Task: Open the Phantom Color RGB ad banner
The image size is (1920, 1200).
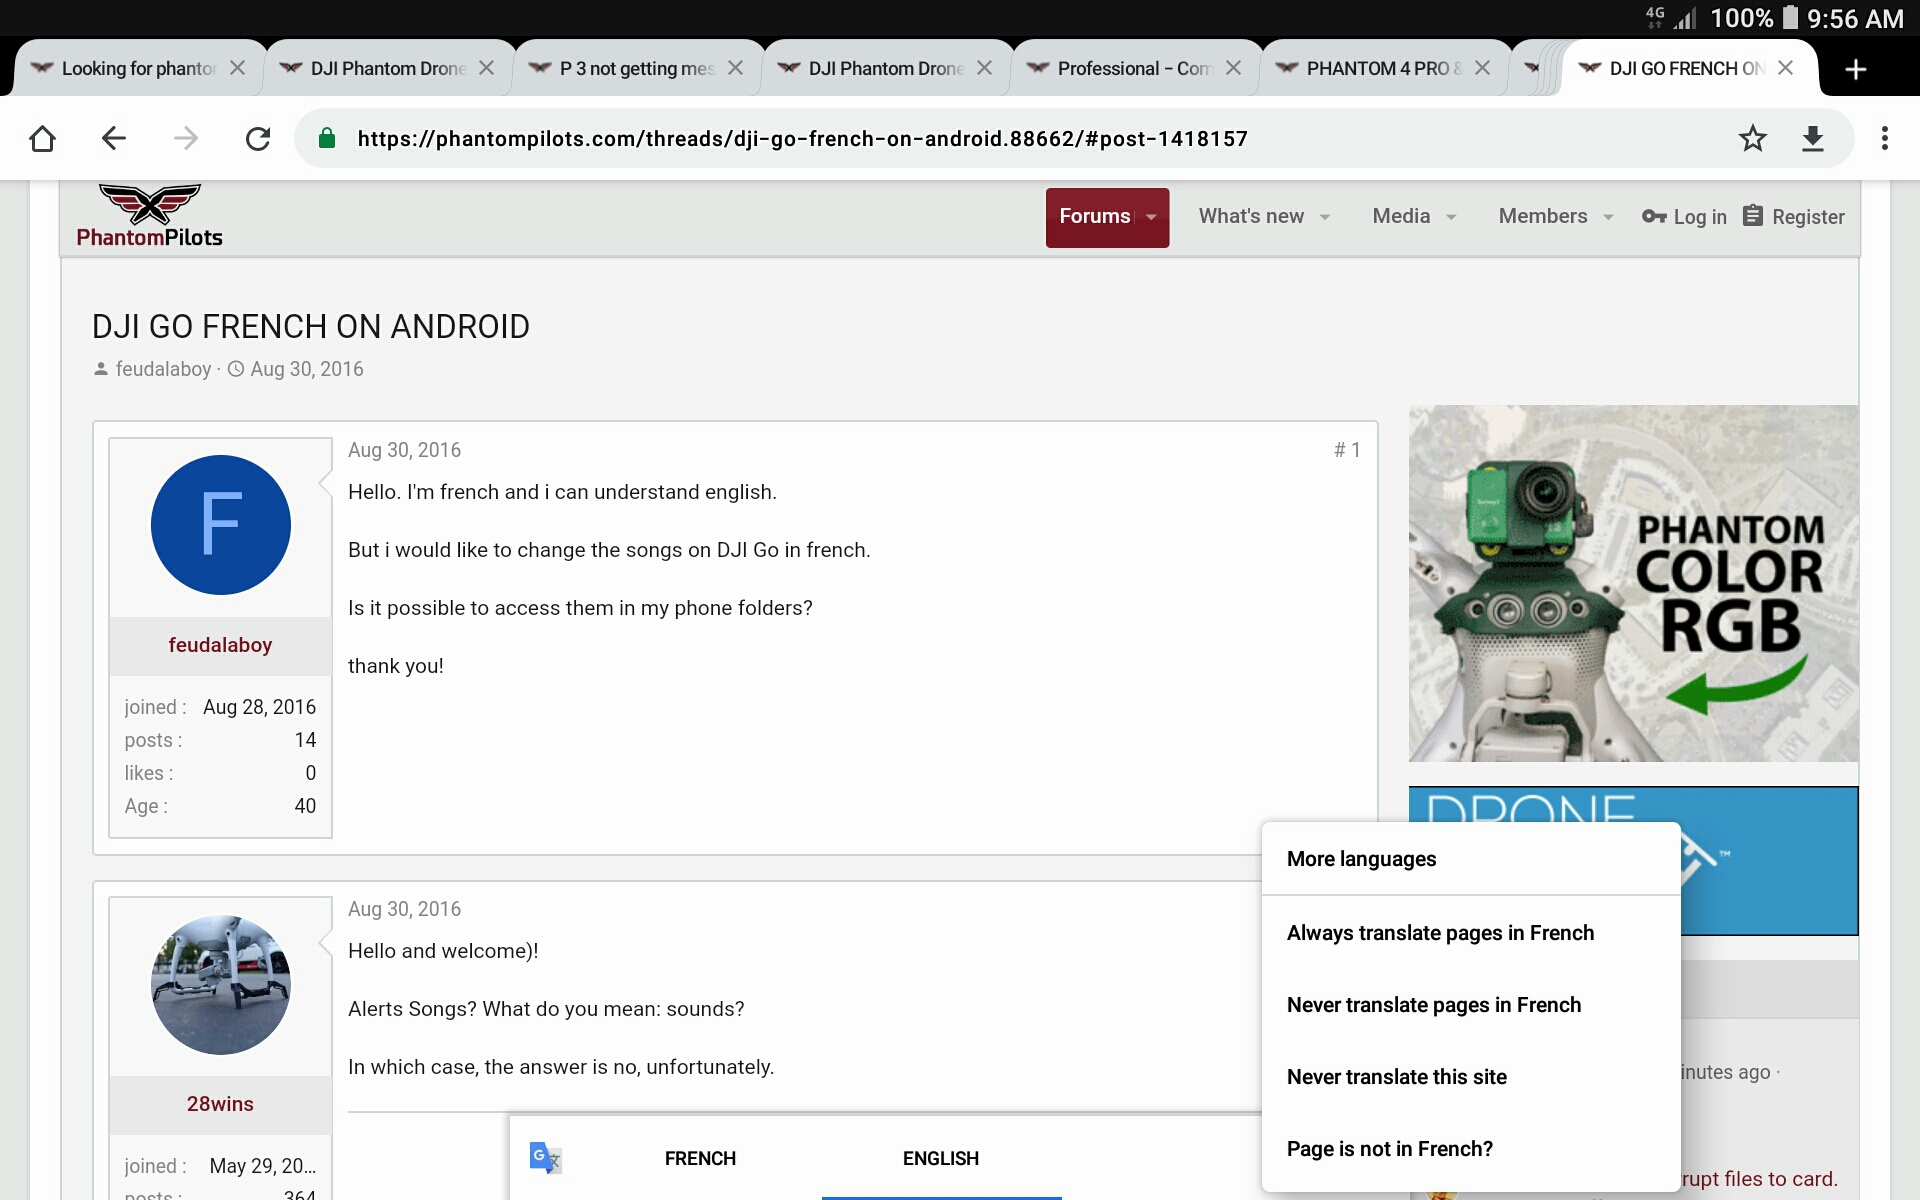Action: point(1633,583)
